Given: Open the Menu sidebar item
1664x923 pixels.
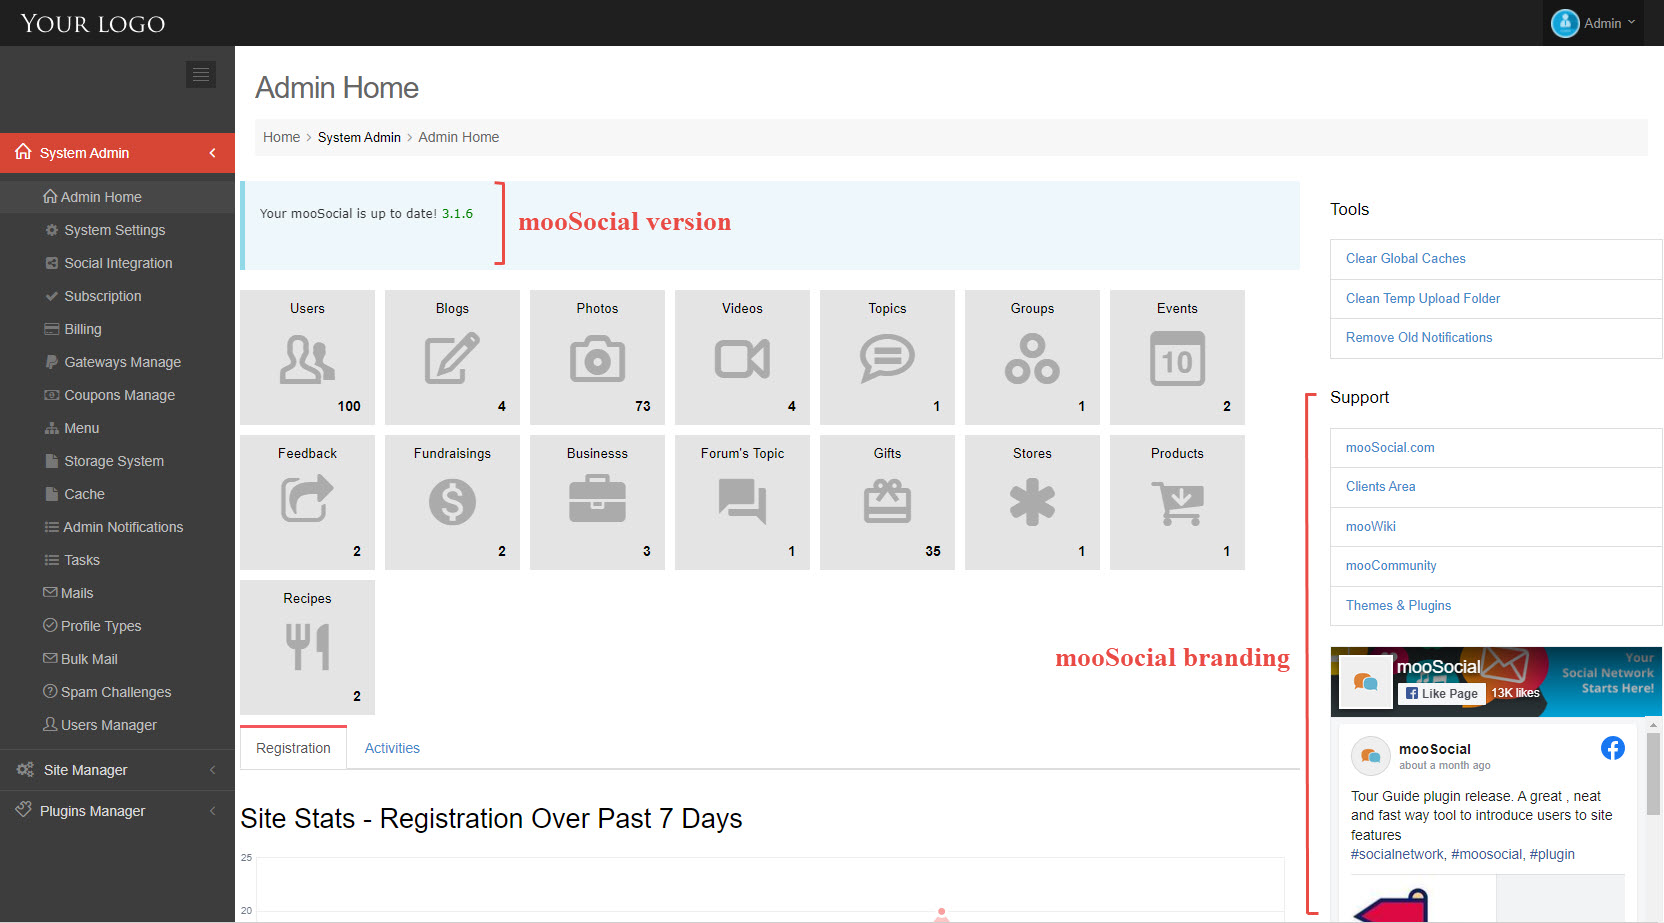Looking at the screenshot, I should pyautogui.click(x=117, y=428).
